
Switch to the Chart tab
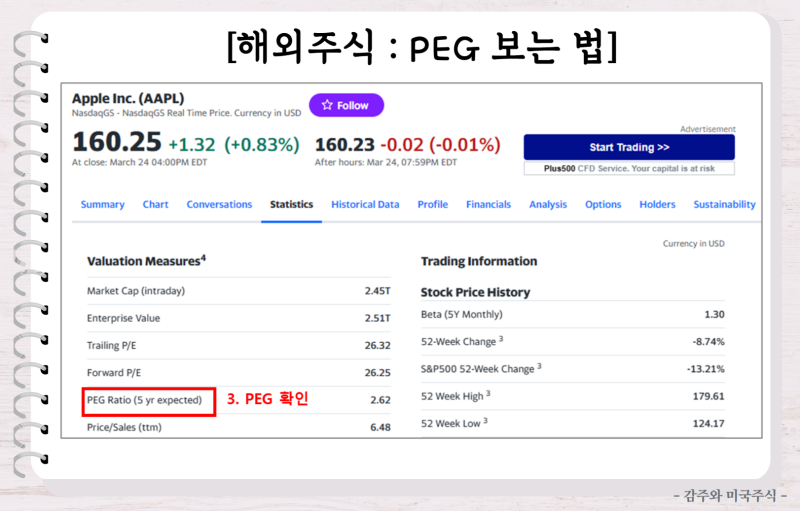156,205
